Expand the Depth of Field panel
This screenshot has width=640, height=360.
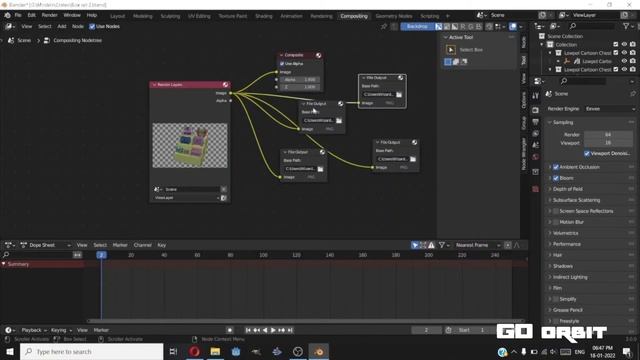(x=568, y=189)
